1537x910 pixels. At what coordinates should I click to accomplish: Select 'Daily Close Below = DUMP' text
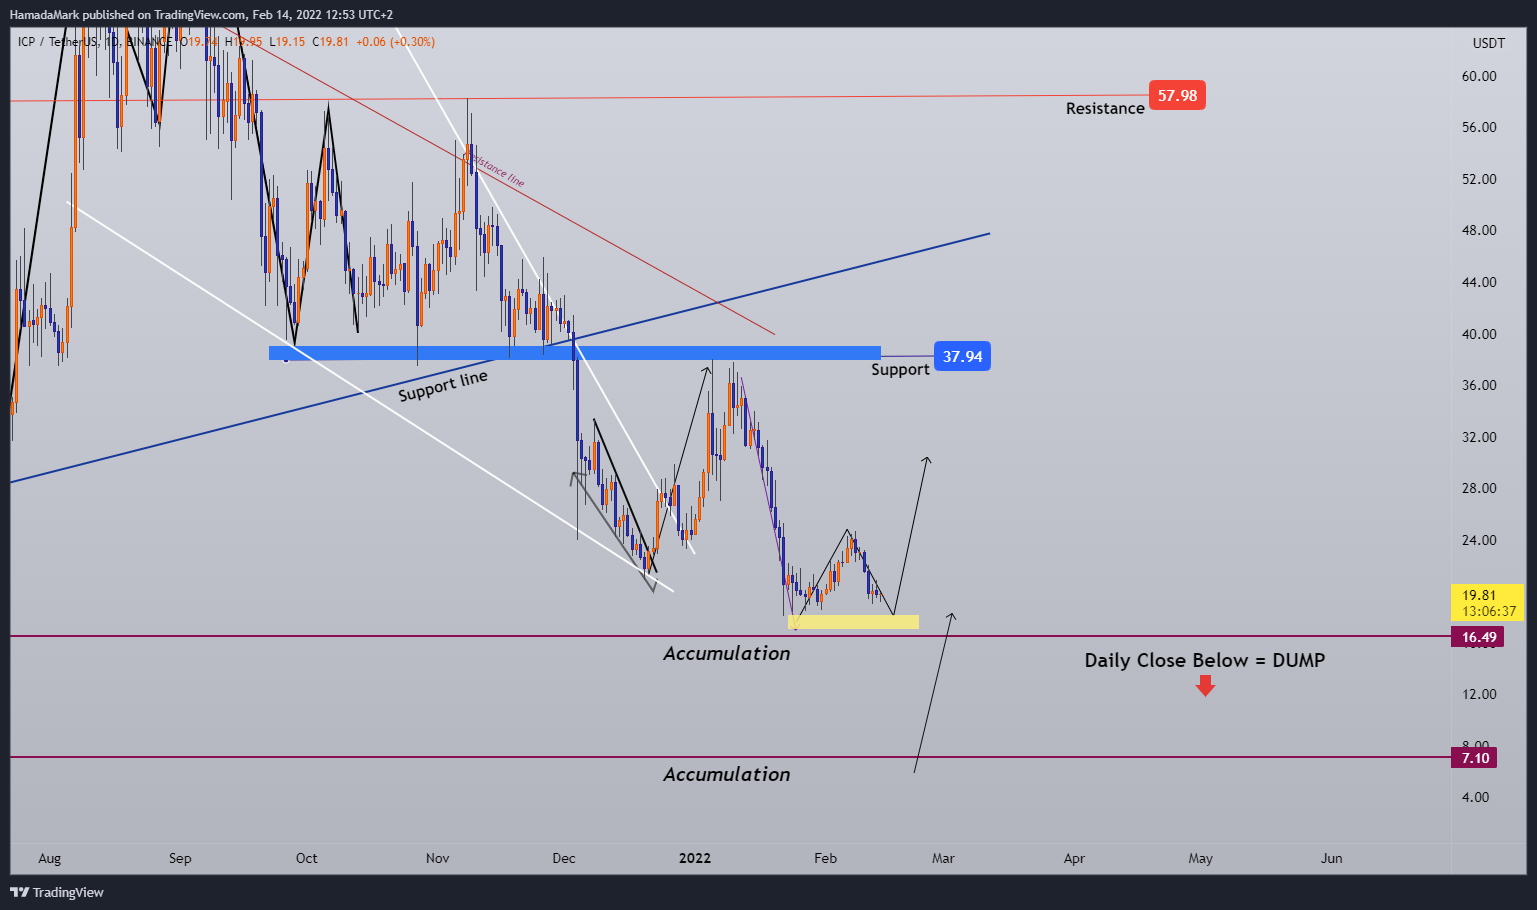(1205, 660)
